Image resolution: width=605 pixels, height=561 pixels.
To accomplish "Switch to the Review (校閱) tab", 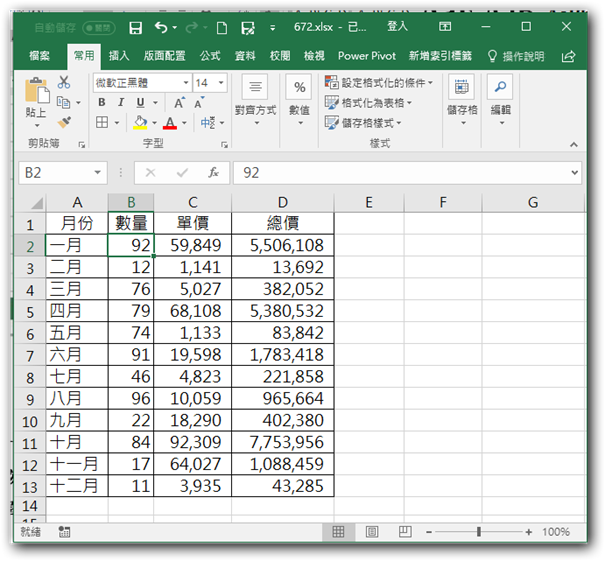I will (280, 56).
